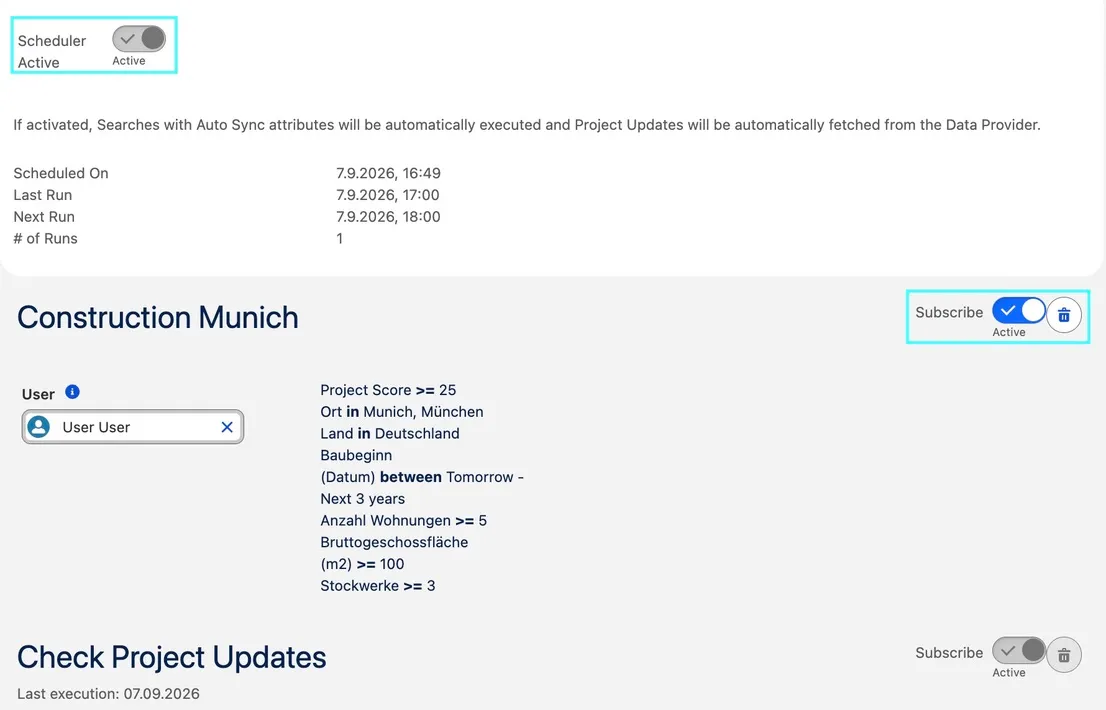Click the 'Last Run' label
This screenshot has width=1106, height=710.
pos(42,195)
